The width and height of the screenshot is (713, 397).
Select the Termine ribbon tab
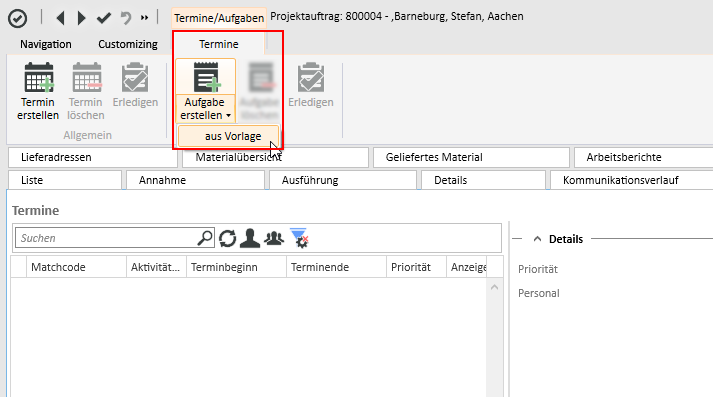pos(219,44)
